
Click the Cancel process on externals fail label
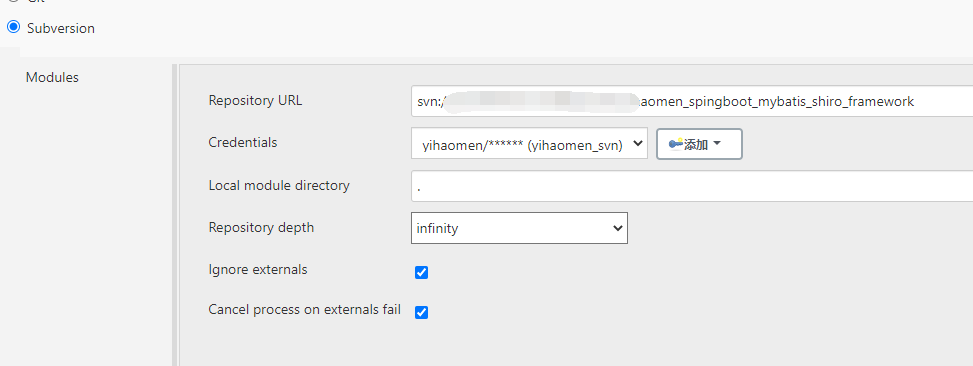(305, 310)
